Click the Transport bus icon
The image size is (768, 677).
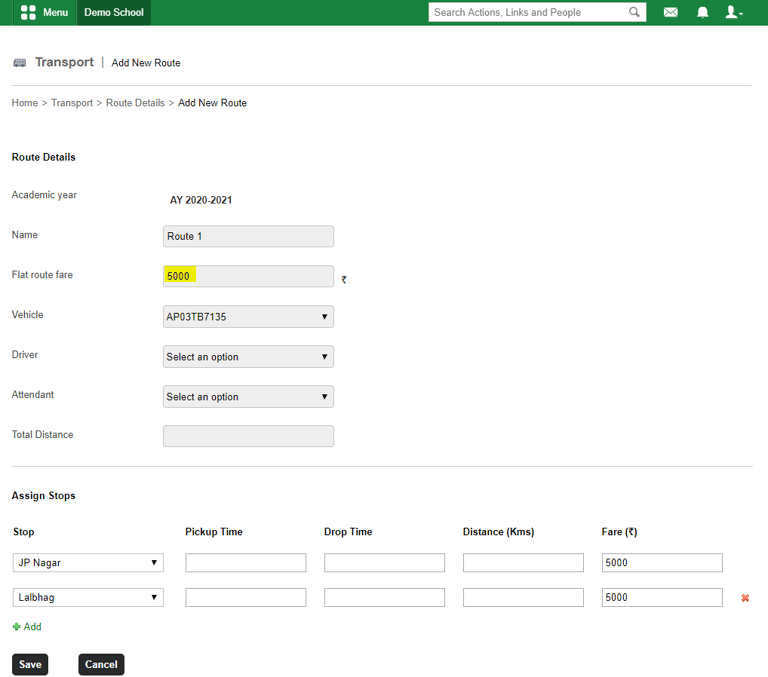[19, 63]
